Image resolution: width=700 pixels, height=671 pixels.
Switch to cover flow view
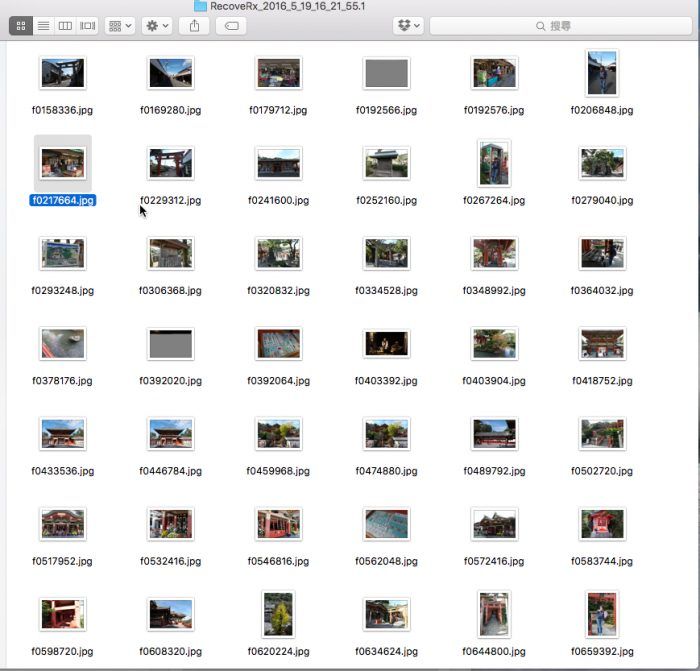pyautogui.click(x=88, y=26)
